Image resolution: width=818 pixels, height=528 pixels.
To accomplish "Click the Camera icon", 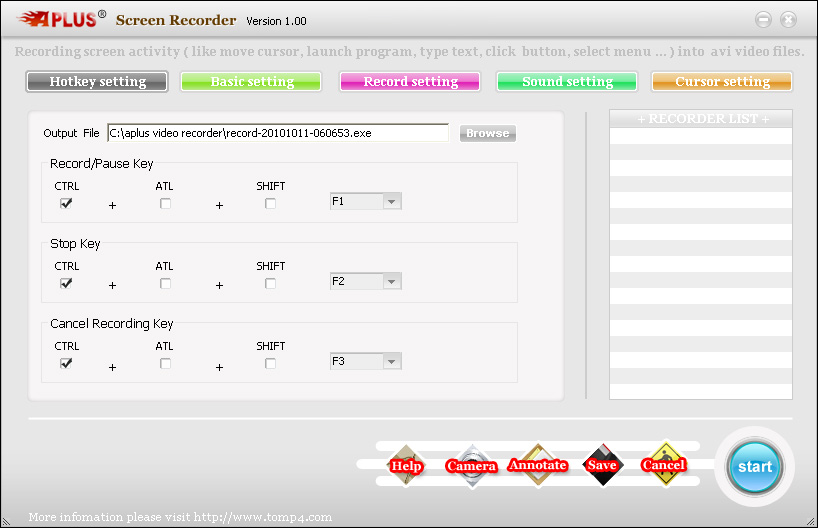I will pos(471,465).
